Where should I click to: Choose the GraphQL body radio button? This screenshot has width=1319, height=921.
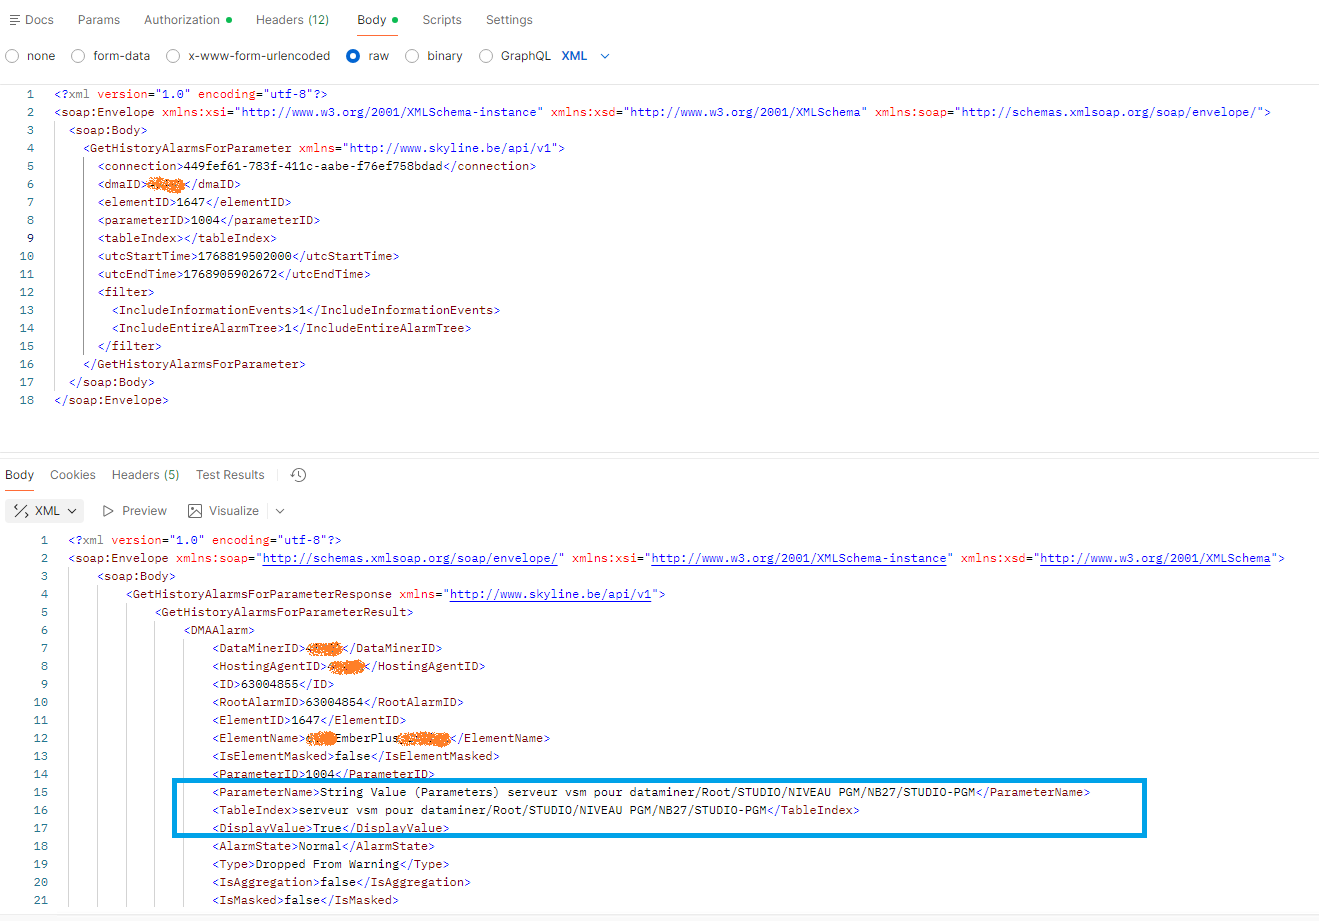(486, 56)
